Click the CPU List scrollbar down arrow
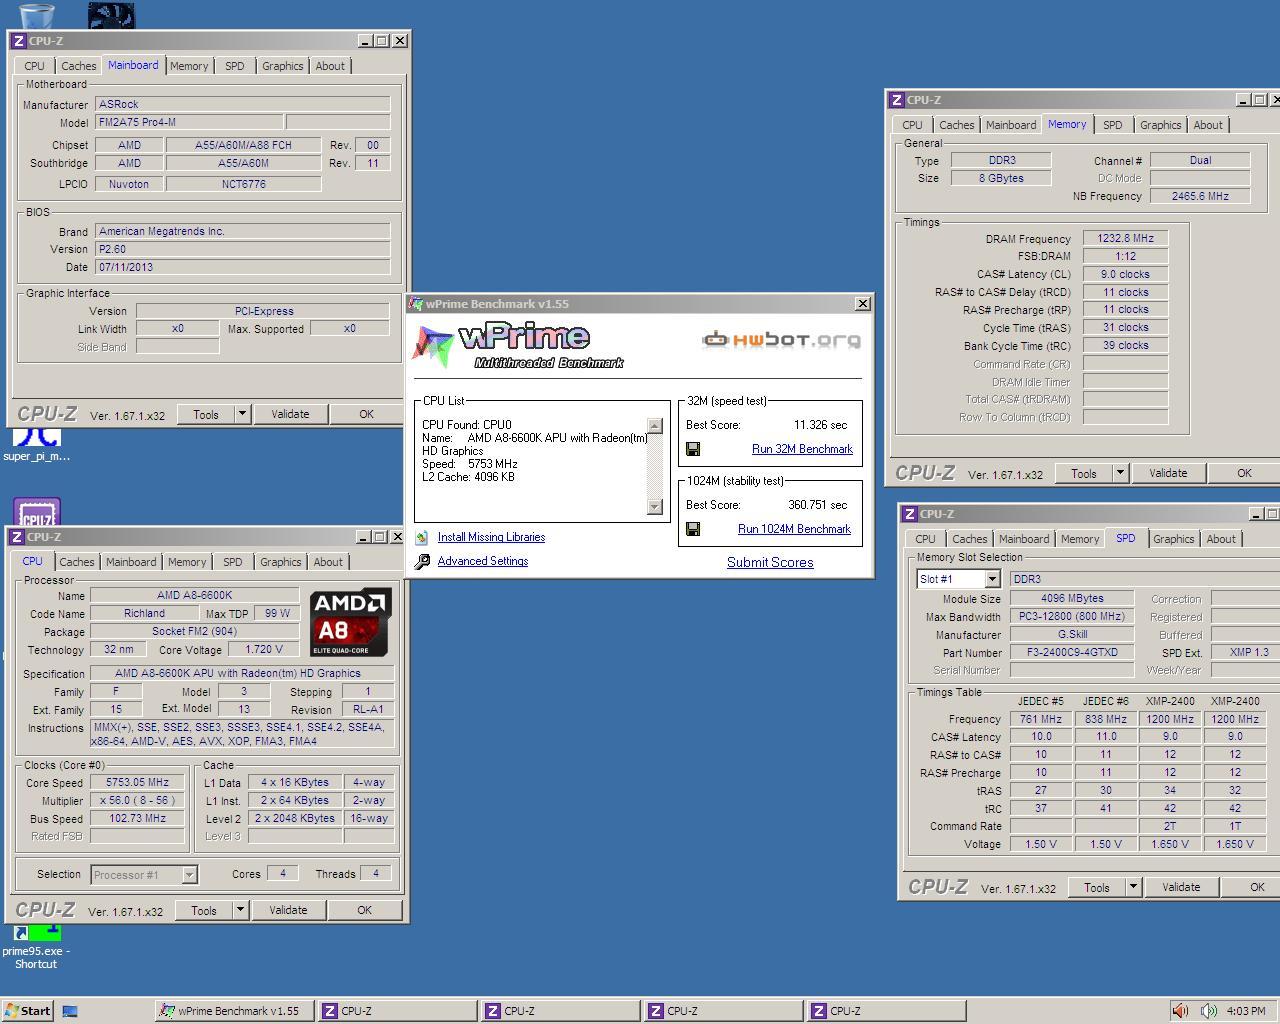Viewport: 1280px width, 1024px height. [x=655, y=507]
